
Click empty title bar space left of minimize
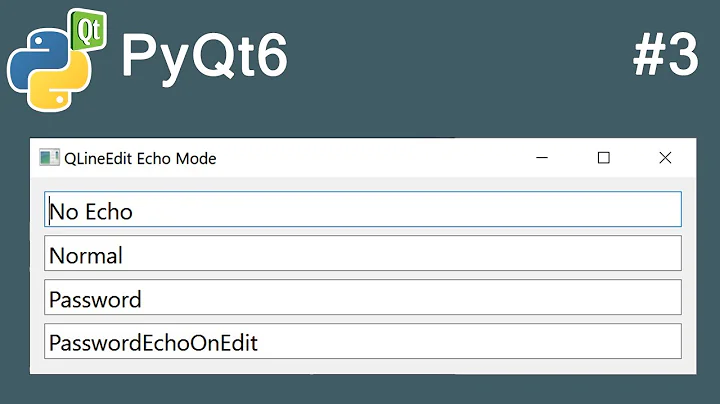pyautogui.click(x=380, y=158)
